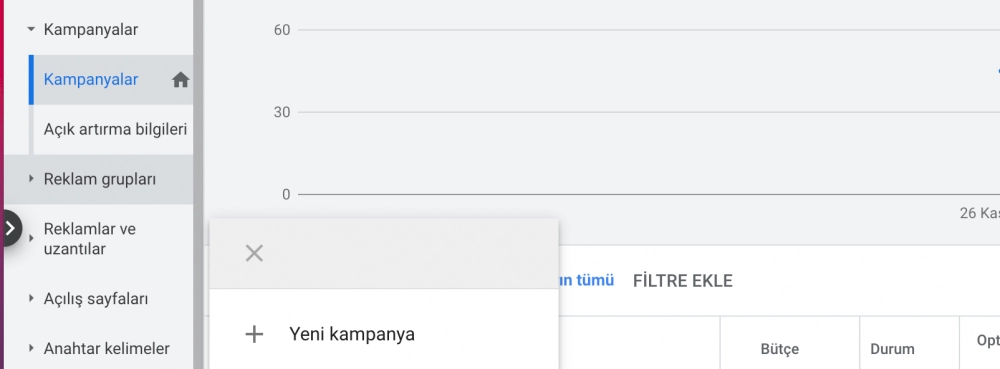Click the Bütçe column header
1000x369 pixels.
pyautogui.click(x=779, y=349)
